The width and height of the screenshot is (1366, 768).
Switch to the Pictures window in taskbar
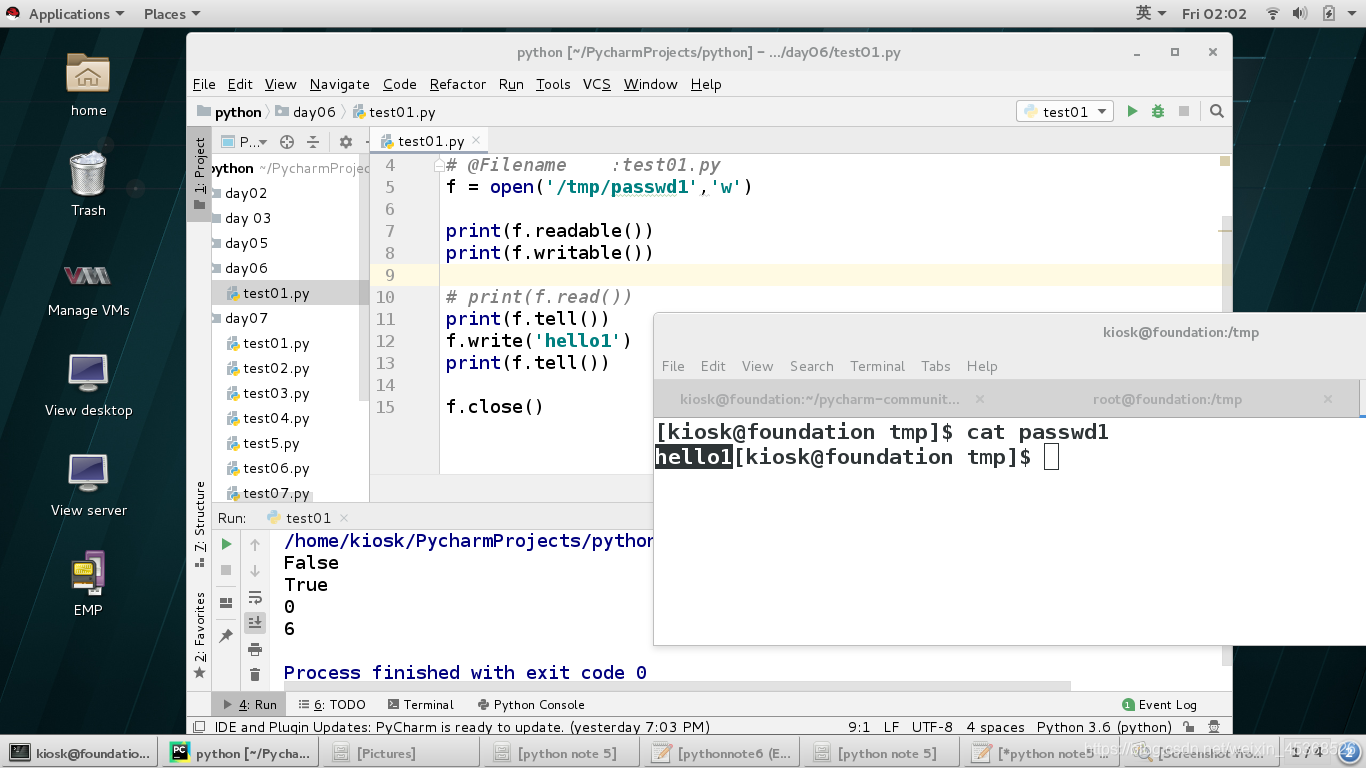coord(398,753)
